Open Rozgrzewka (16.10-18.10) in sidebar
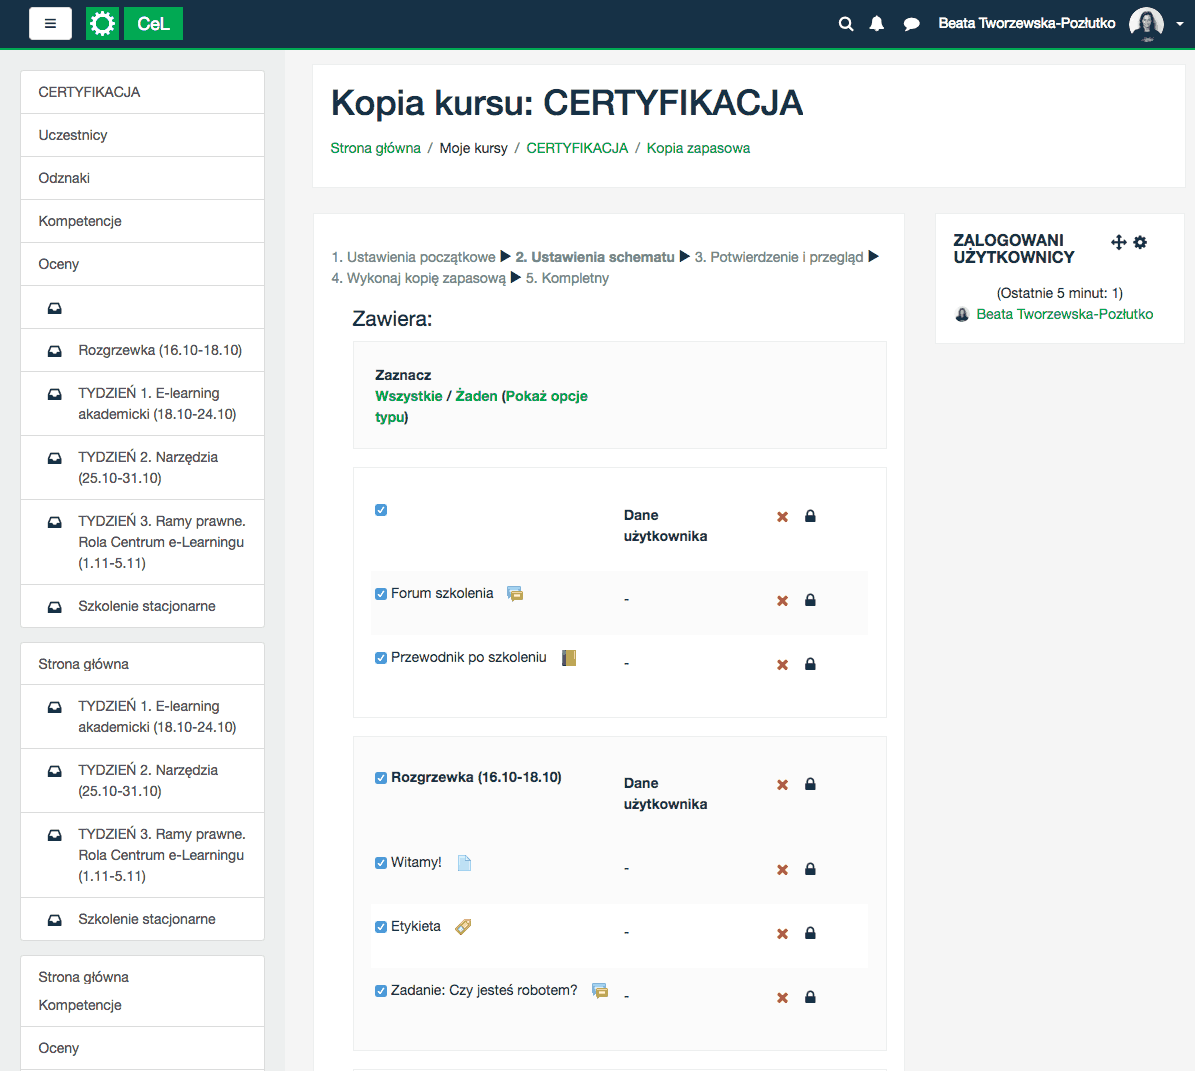The image size is (1195, 1071). [143, 350]
